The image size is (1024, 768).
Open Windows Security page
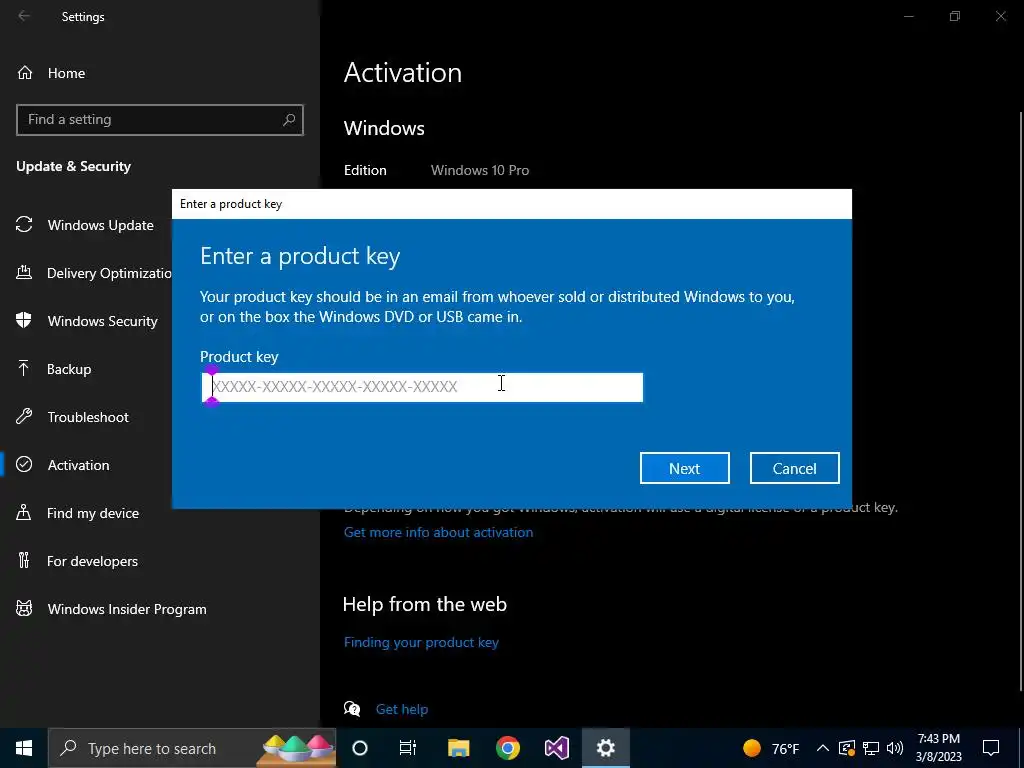[103, 321]
